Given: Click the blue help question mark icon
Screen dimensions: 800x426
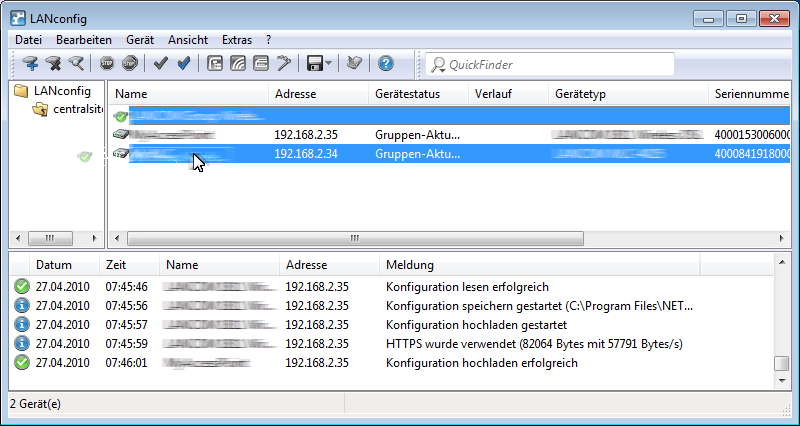Looking at the screenshot, I should [x=386, y=64].
